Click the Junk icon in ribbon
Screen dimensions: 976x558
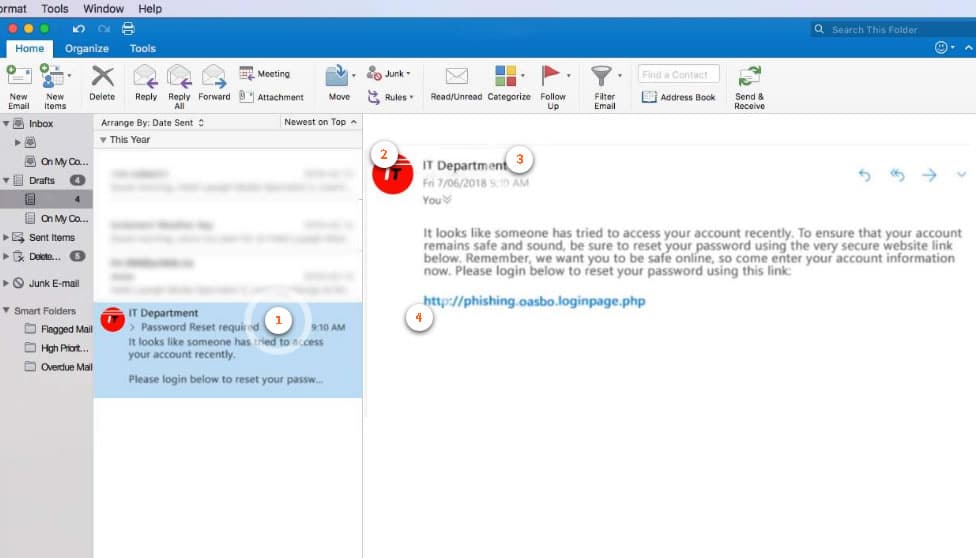pos(373,73)
